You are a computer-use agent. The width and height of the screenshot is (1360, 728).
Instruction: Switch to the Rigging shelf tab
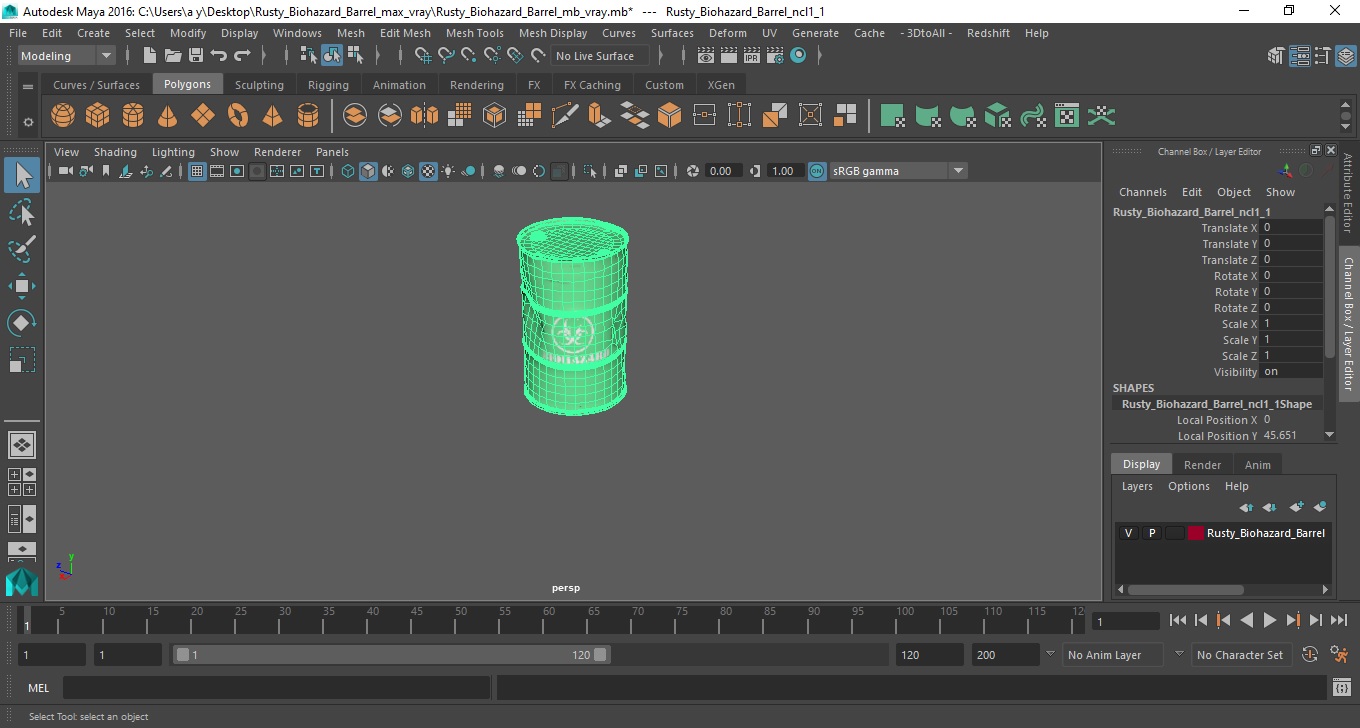328,85
